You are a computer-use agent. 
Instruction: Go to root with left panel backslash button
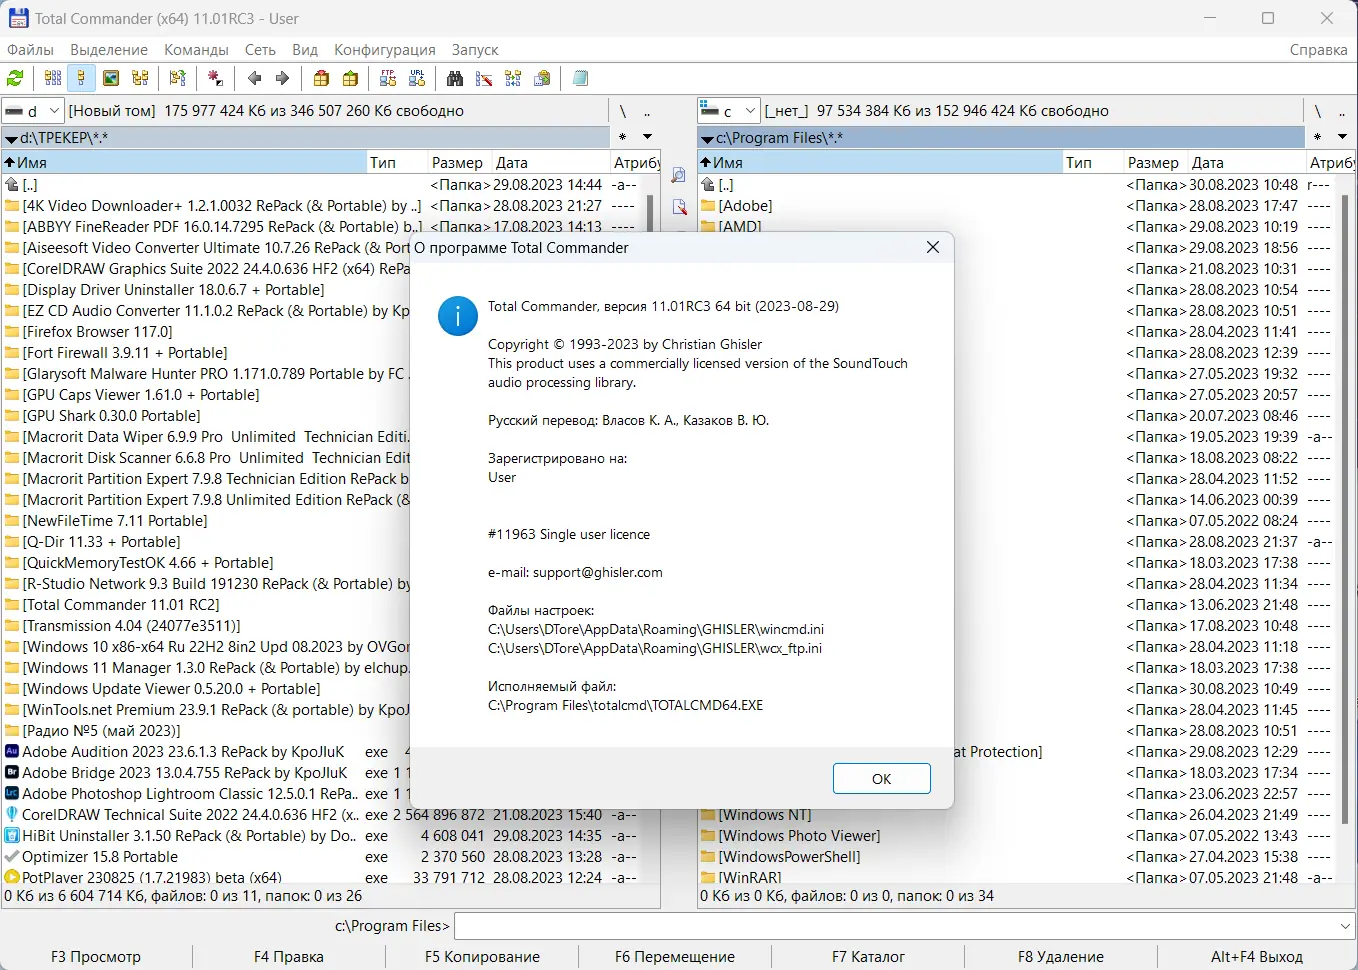[622, 111]
